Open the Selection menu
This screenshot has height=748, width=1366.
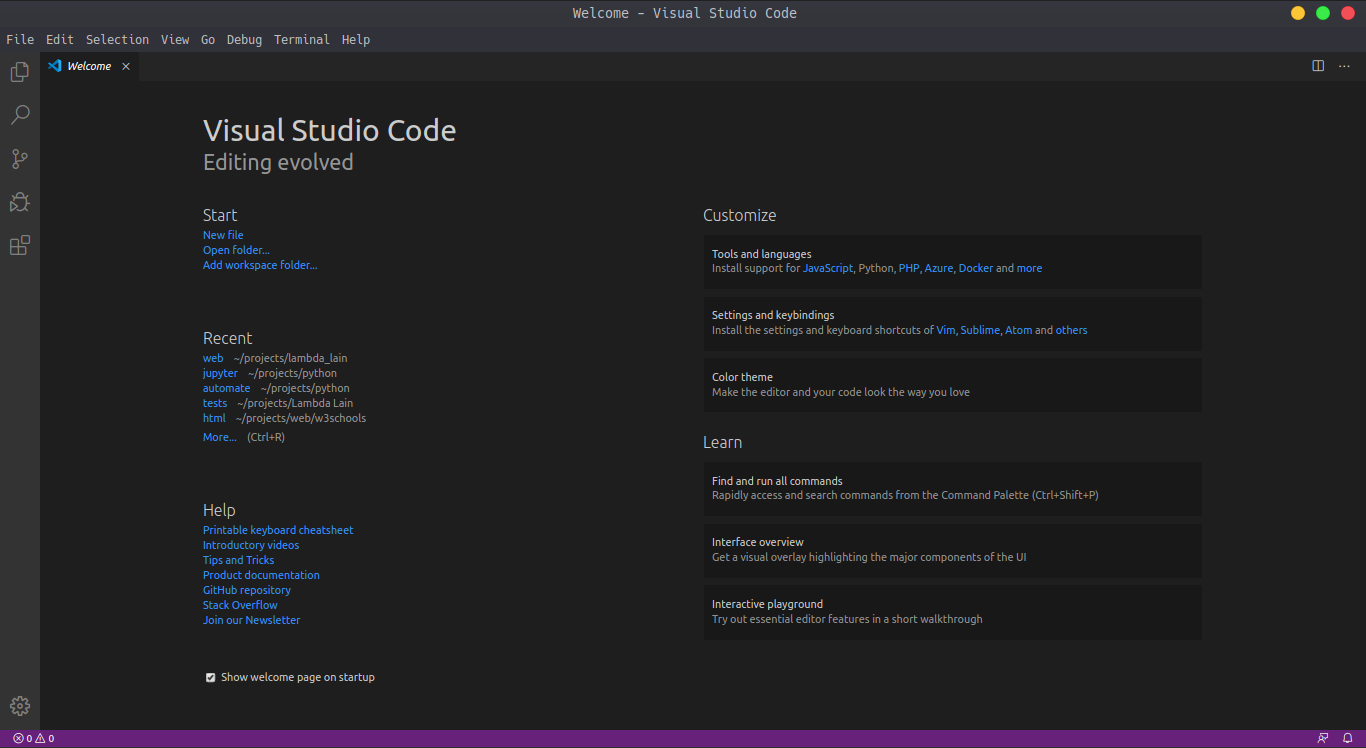117,40
